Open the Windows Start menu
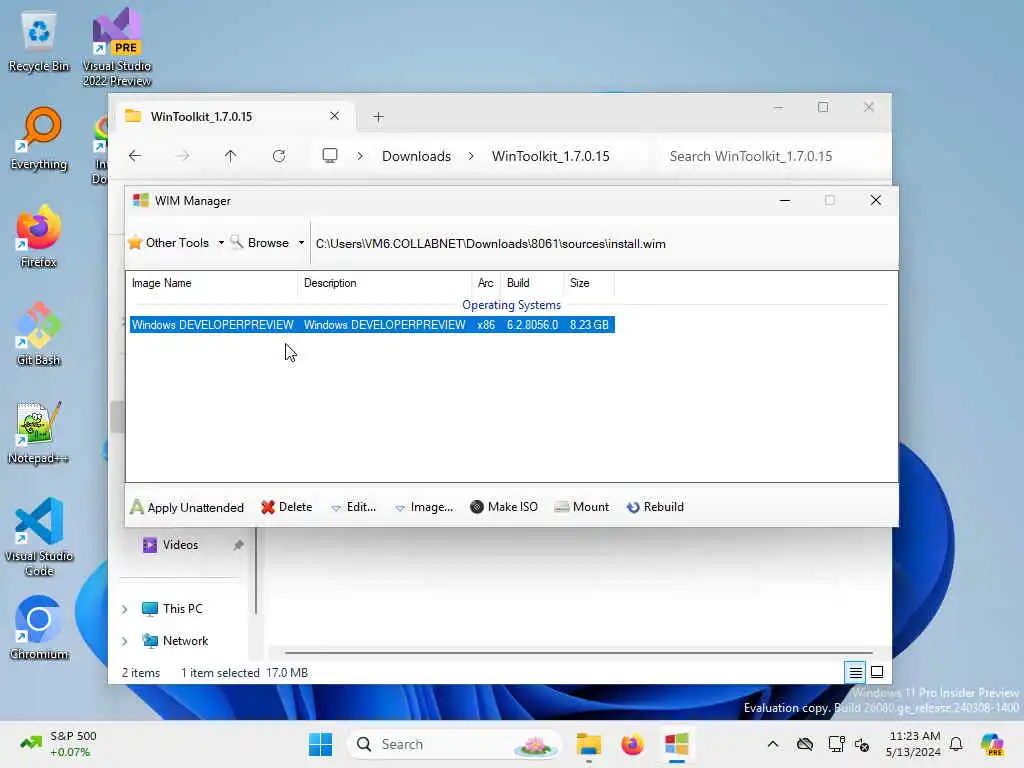 pos(320,744)
